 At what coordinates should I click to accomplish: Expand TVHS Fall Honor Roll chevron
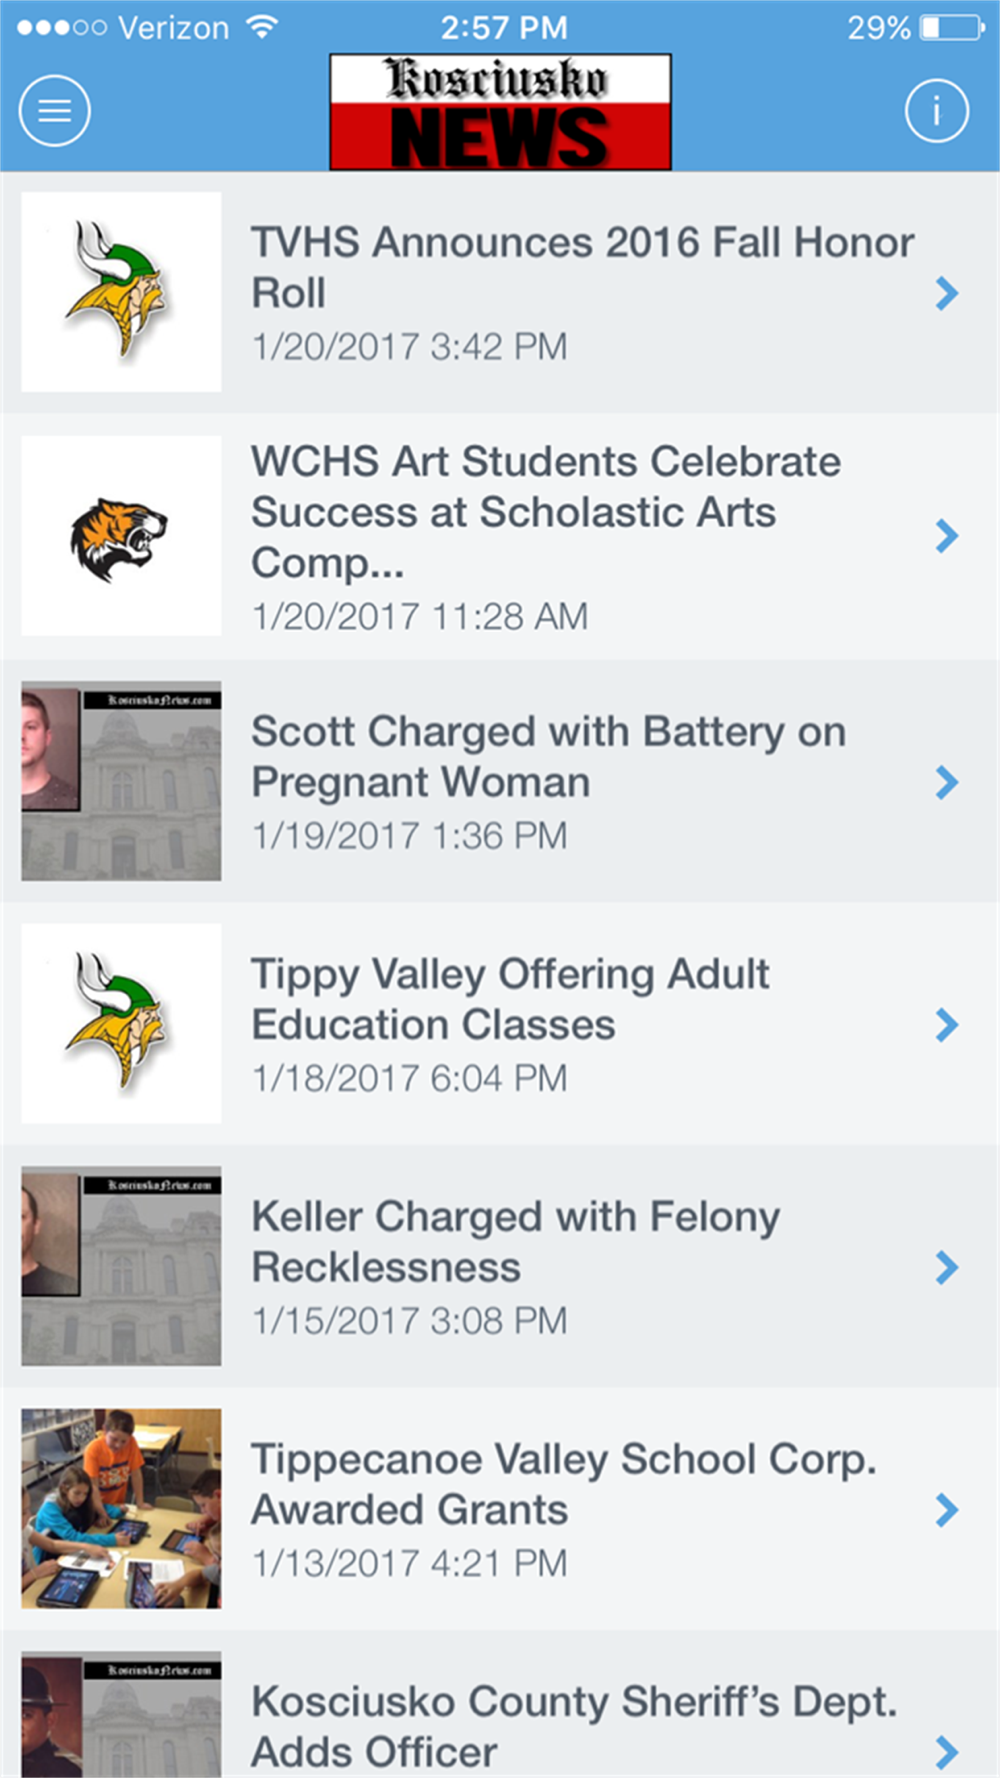946,293
